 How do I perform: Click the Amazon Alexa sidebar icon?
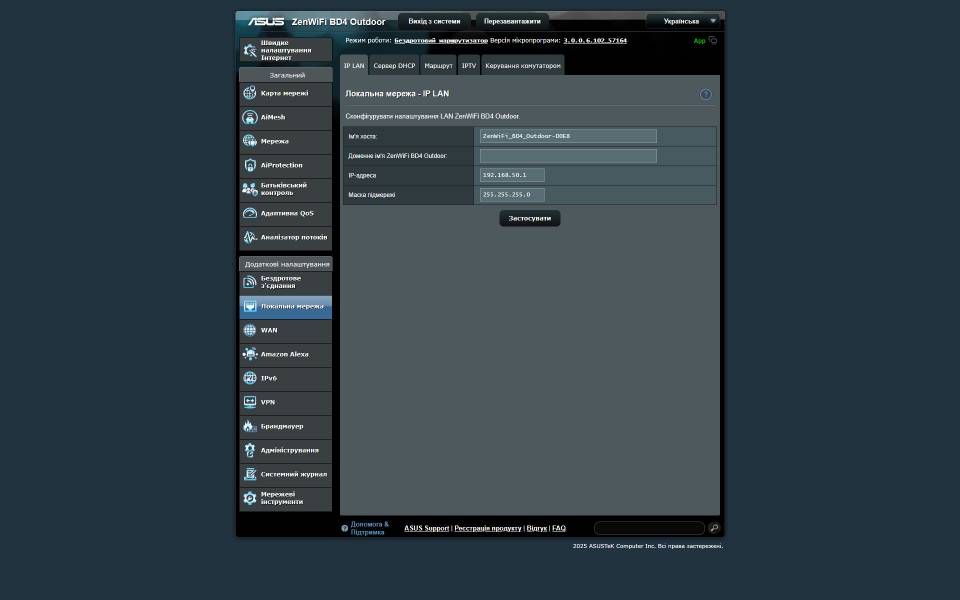point(250,354)
